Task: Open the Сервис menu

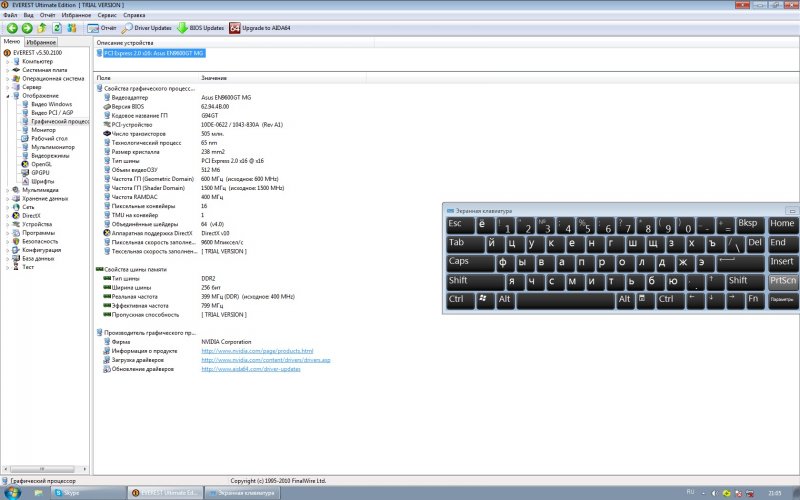Action: pyautogui.click(x=105, y=16)
